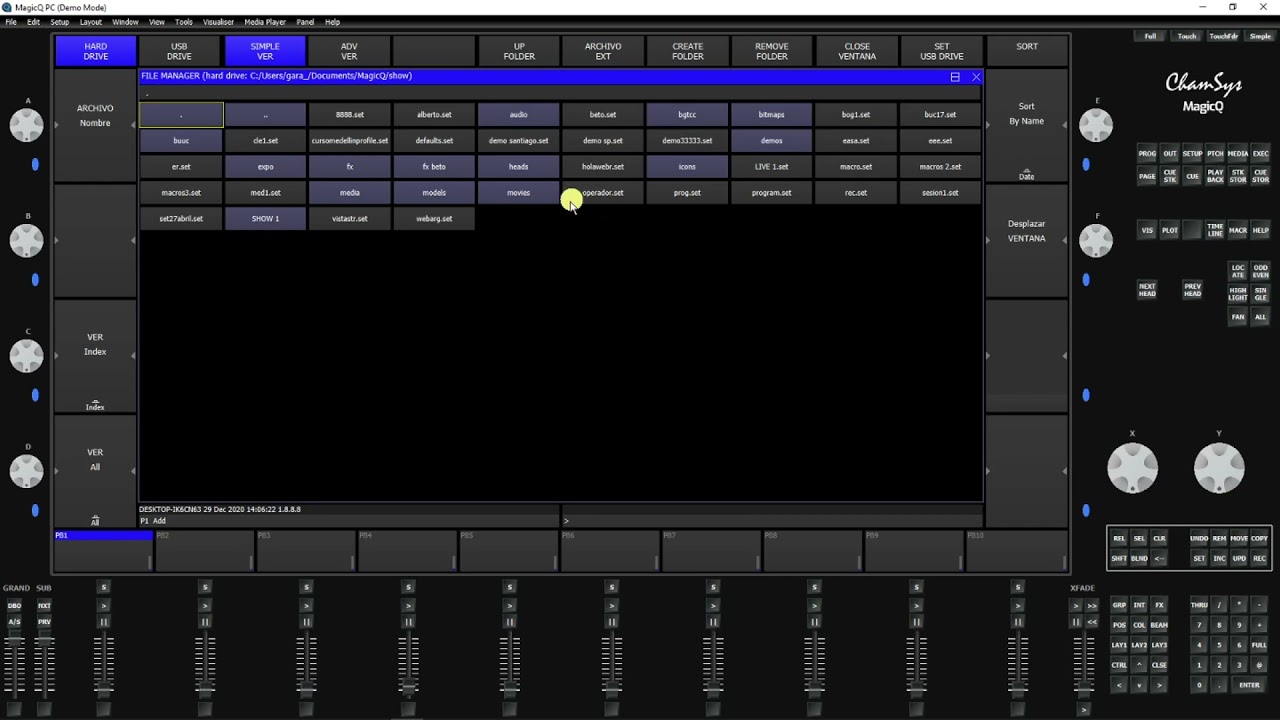Toggle the DBO blackout button

click(x=14, y=605)
